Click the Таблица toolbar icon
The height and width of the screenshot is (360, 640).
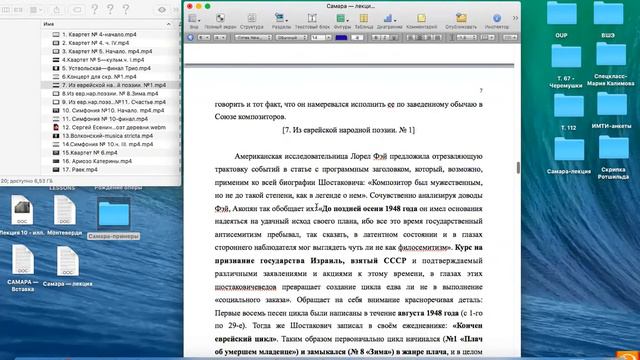[363, 18]
